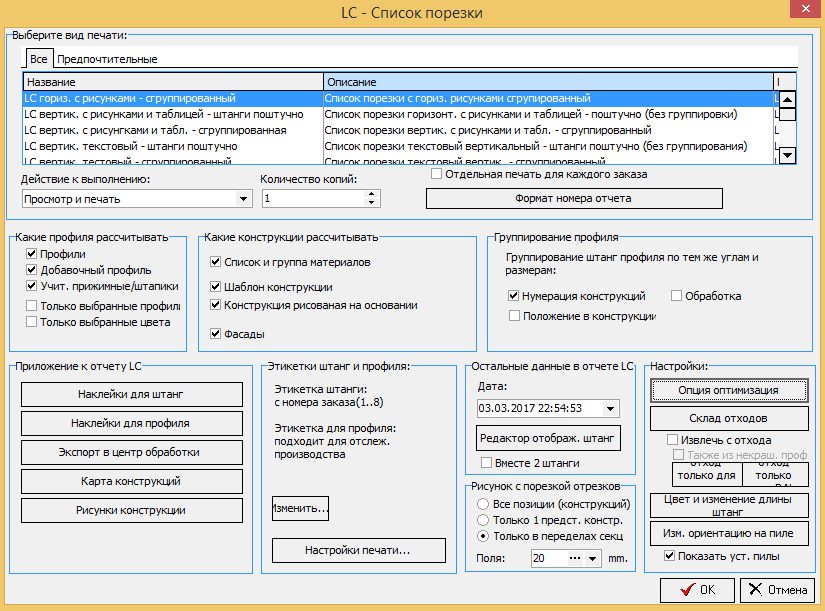Select Только 1 предст. констр. radio button
825x611 pixels.
(x=483, y=520)
